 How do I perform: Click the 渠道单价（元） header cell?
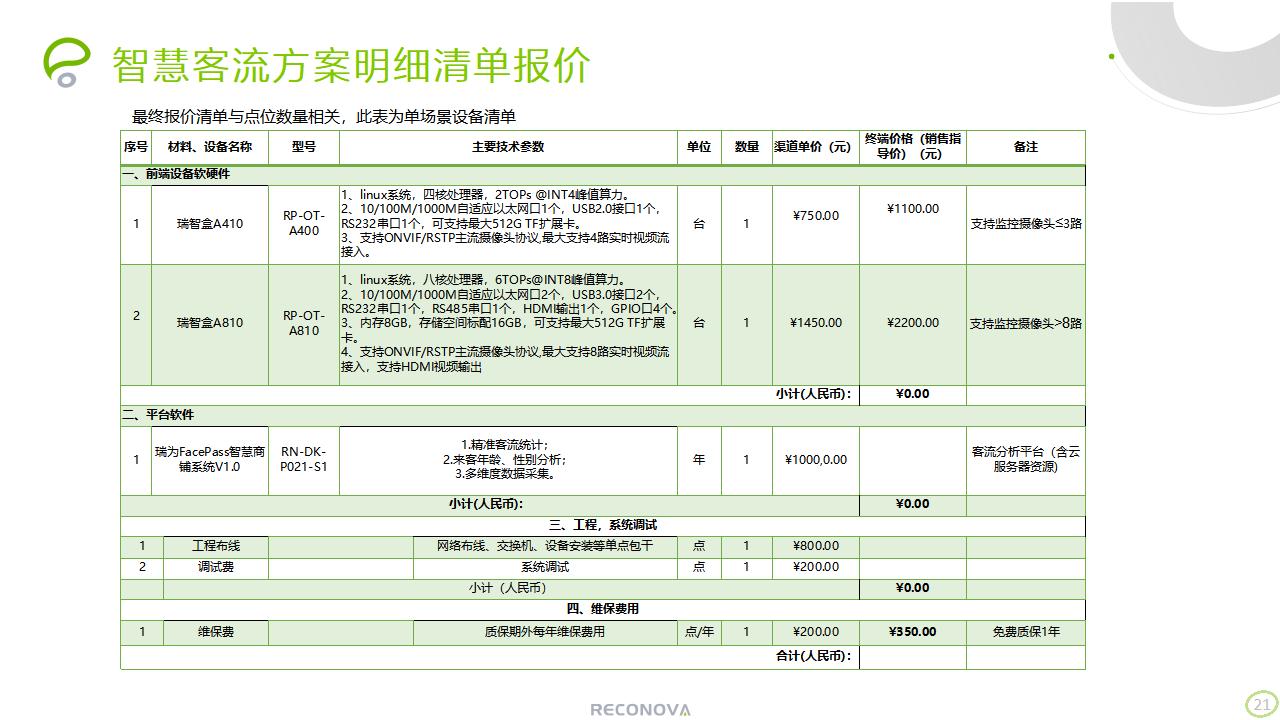point(815,147)
